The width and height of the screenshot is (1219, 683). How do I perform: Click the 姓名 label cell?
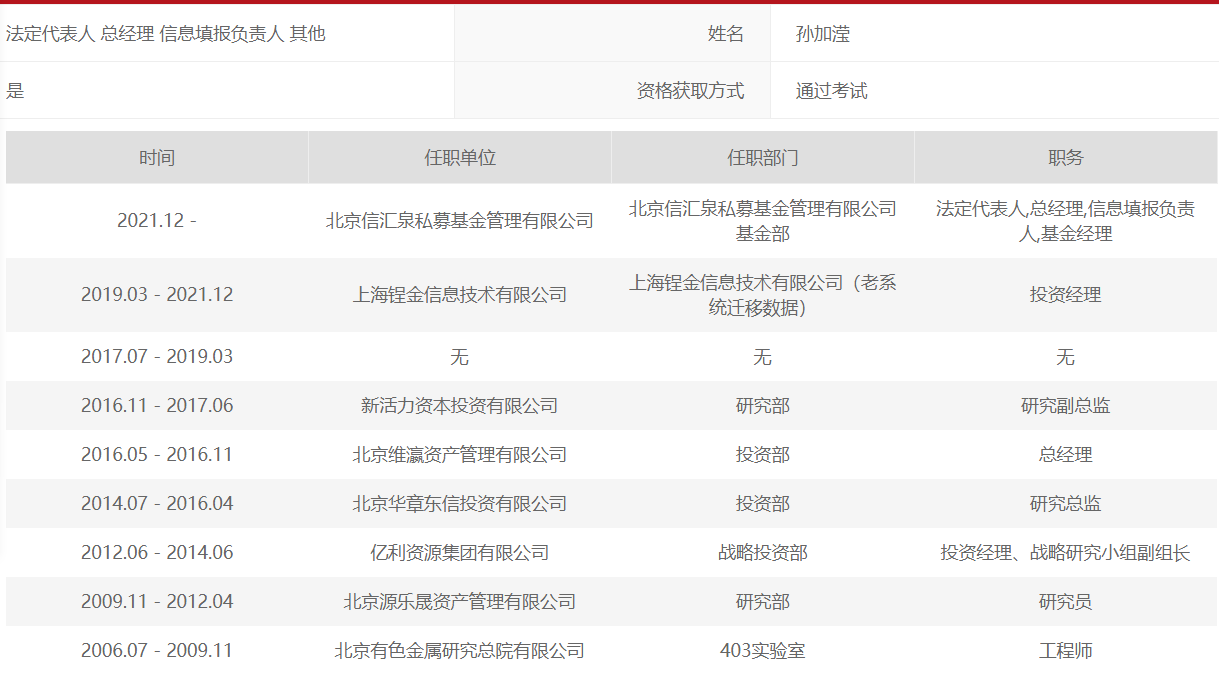[x=613, y=34]
